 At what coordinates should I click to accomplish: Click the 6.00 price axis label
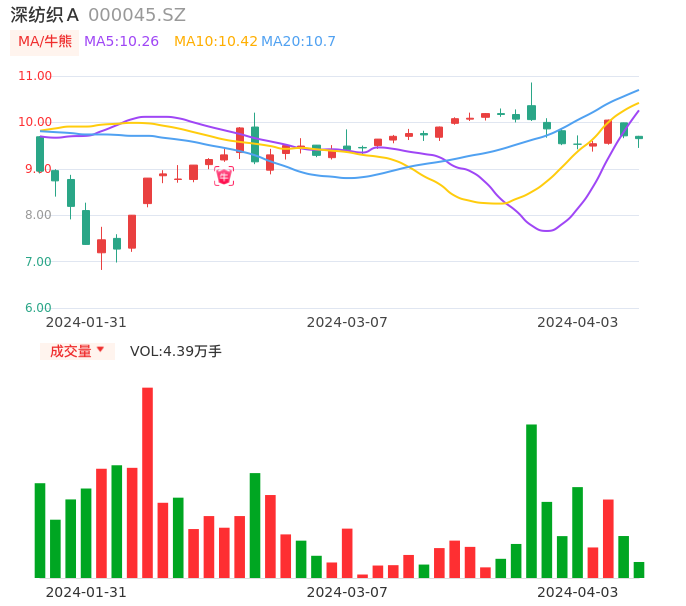(38, 308)
